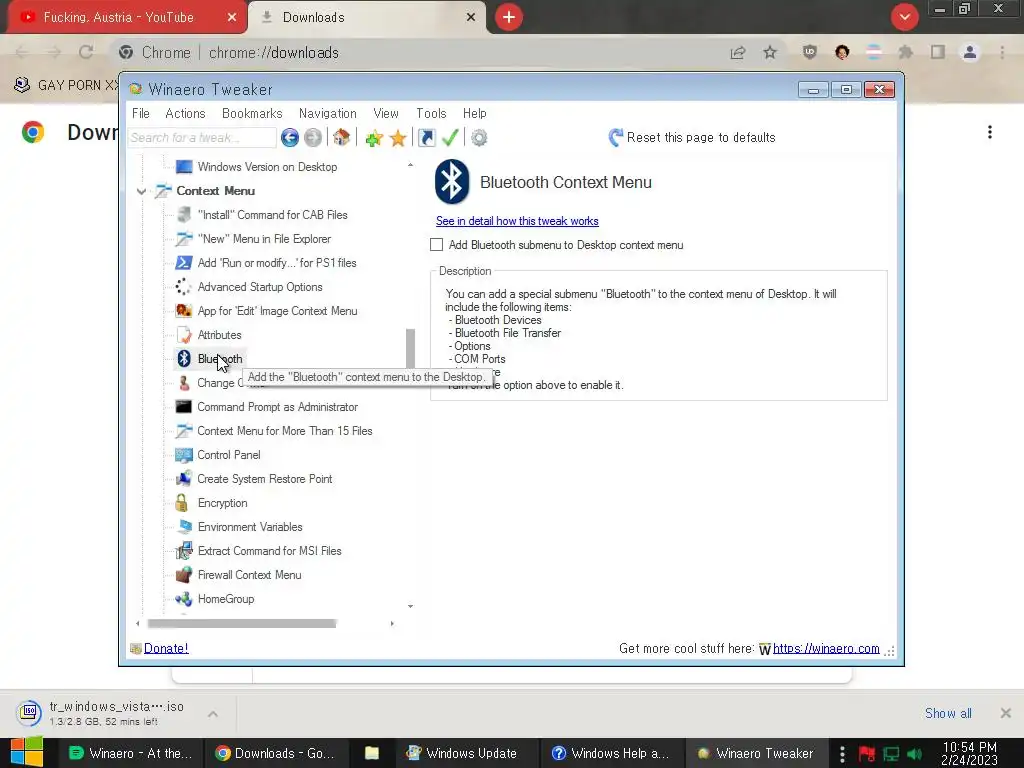Click the green checkmark toolbar icon

(x=450, y=137)
